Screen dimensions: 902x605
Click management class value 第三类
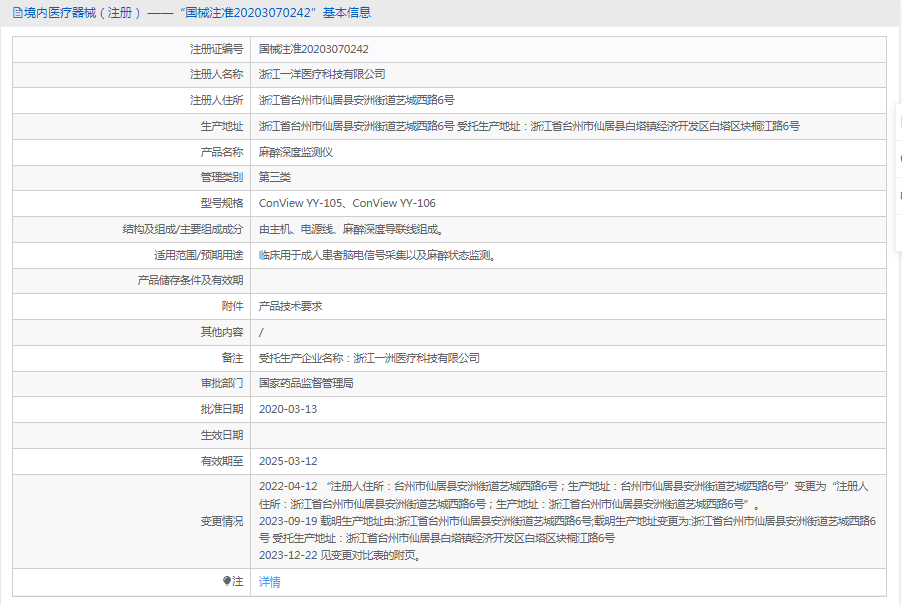(275, 177)
